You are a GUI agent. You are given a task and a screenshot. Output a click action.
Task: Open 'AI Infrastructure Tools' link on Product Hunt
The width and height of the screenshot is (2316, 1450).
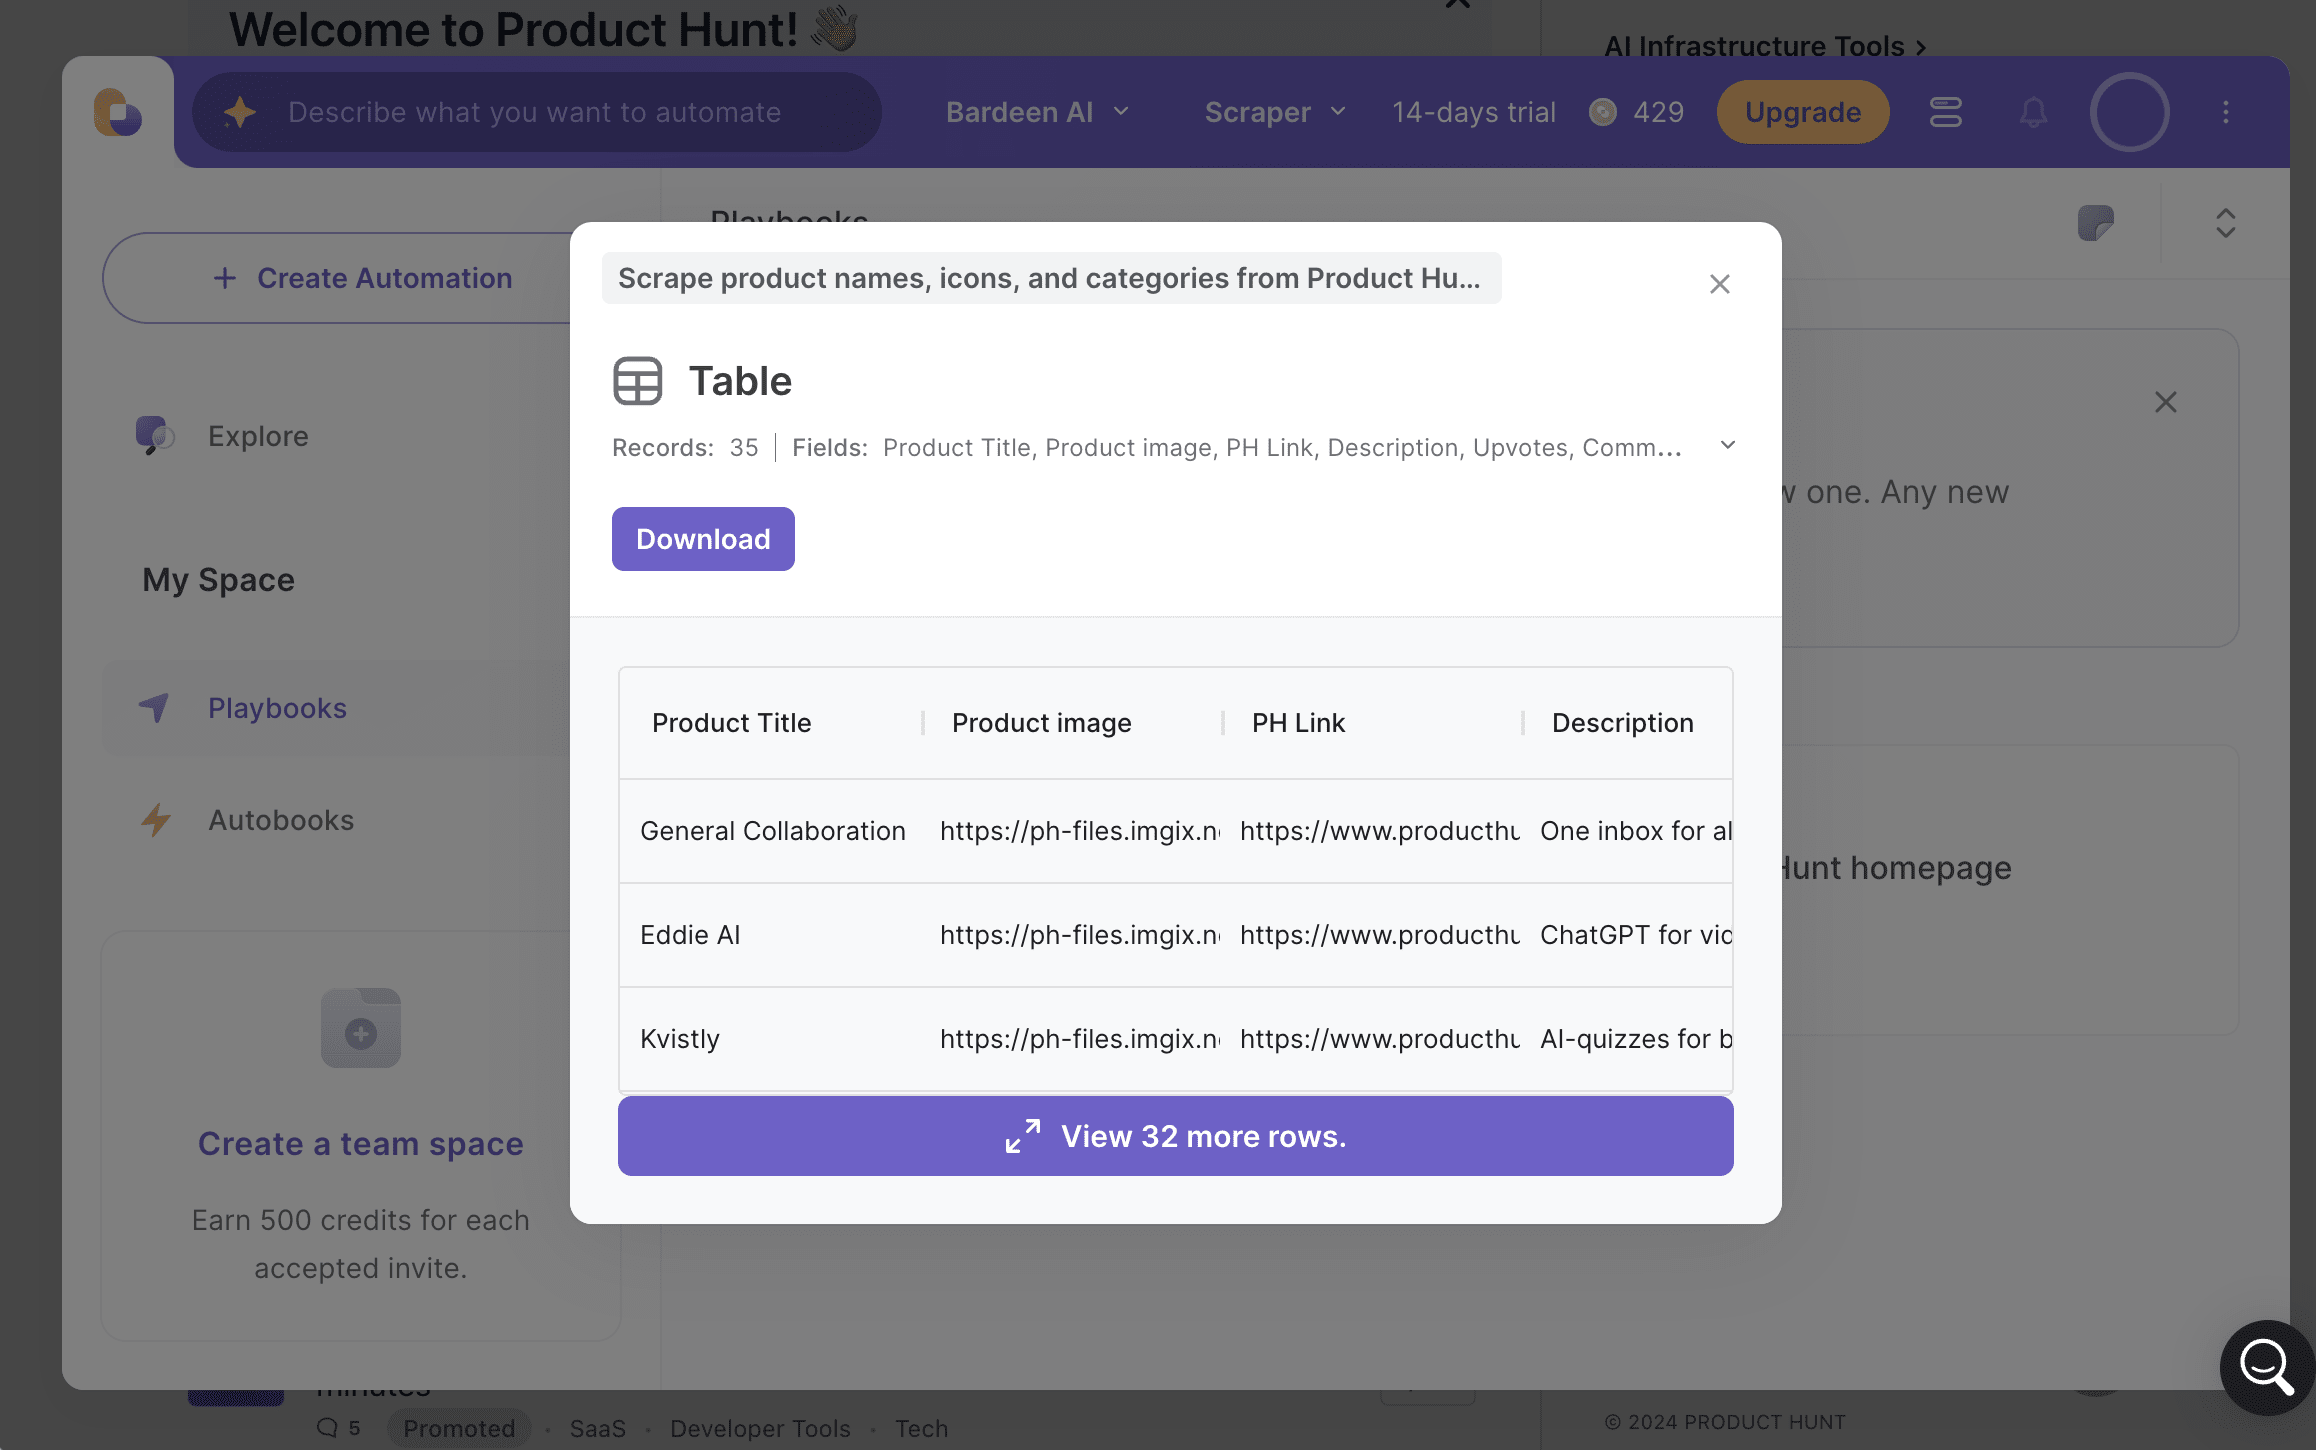1766,46
